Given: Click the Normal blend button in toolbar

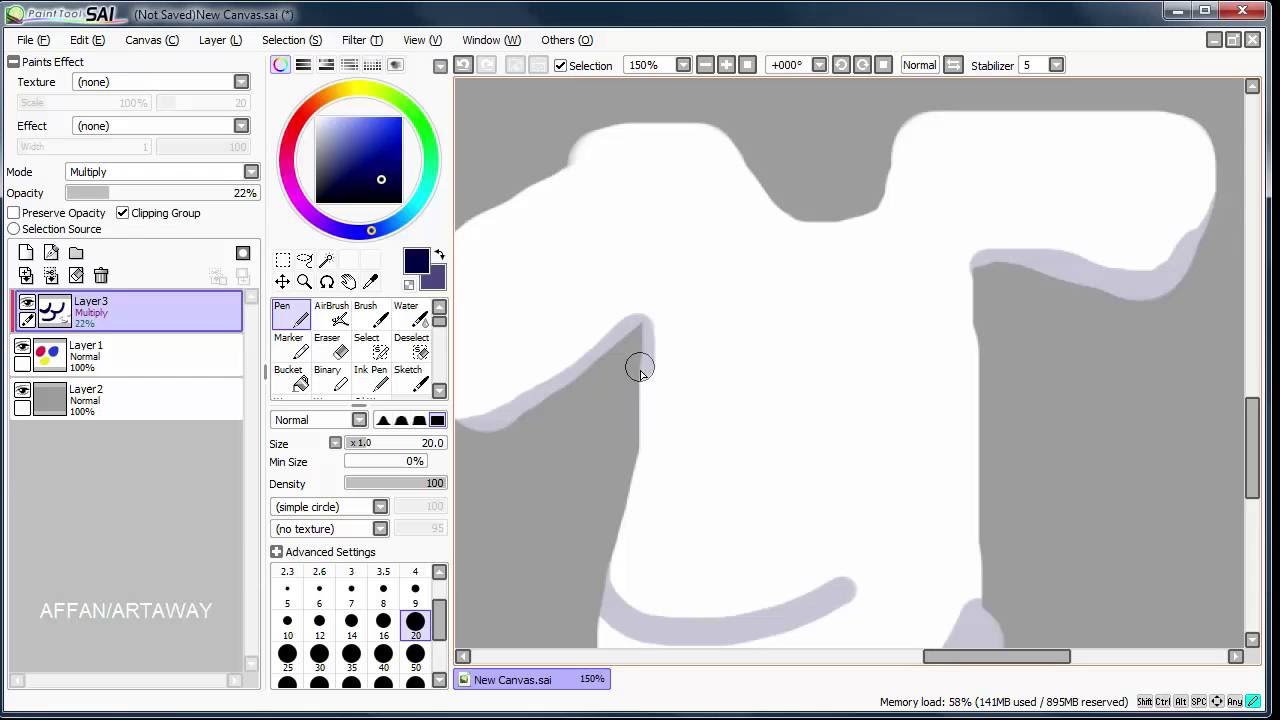Looking at the screenshot, I should (x=919, y=65).
